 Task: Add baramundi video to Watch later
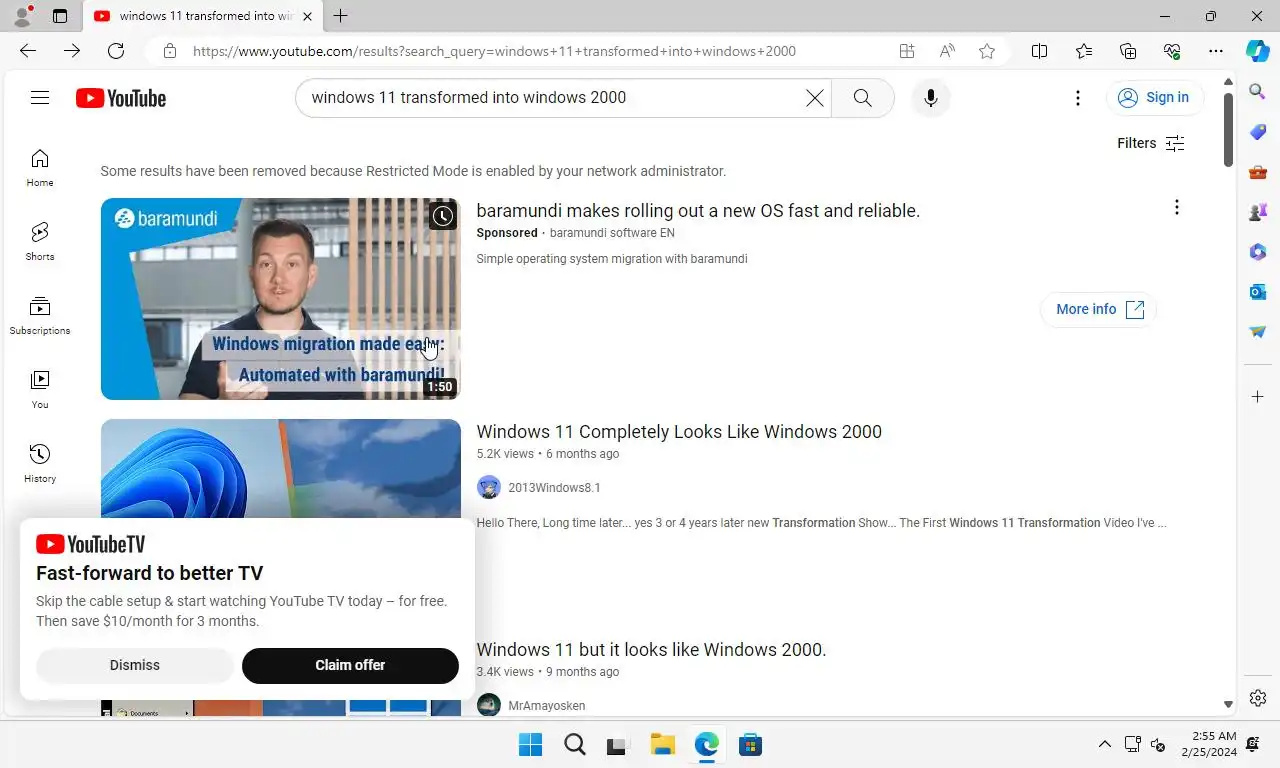tap(443, 216)
